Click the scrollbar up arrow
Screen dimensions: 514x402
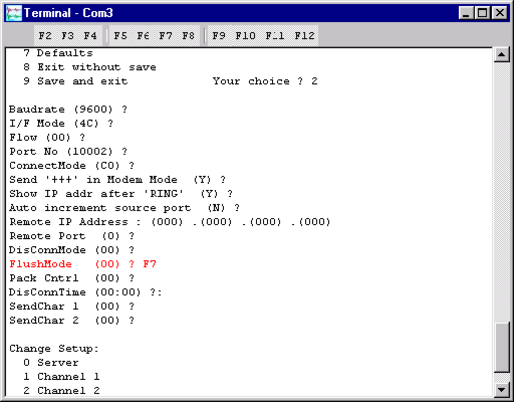[x=502, y=54]
